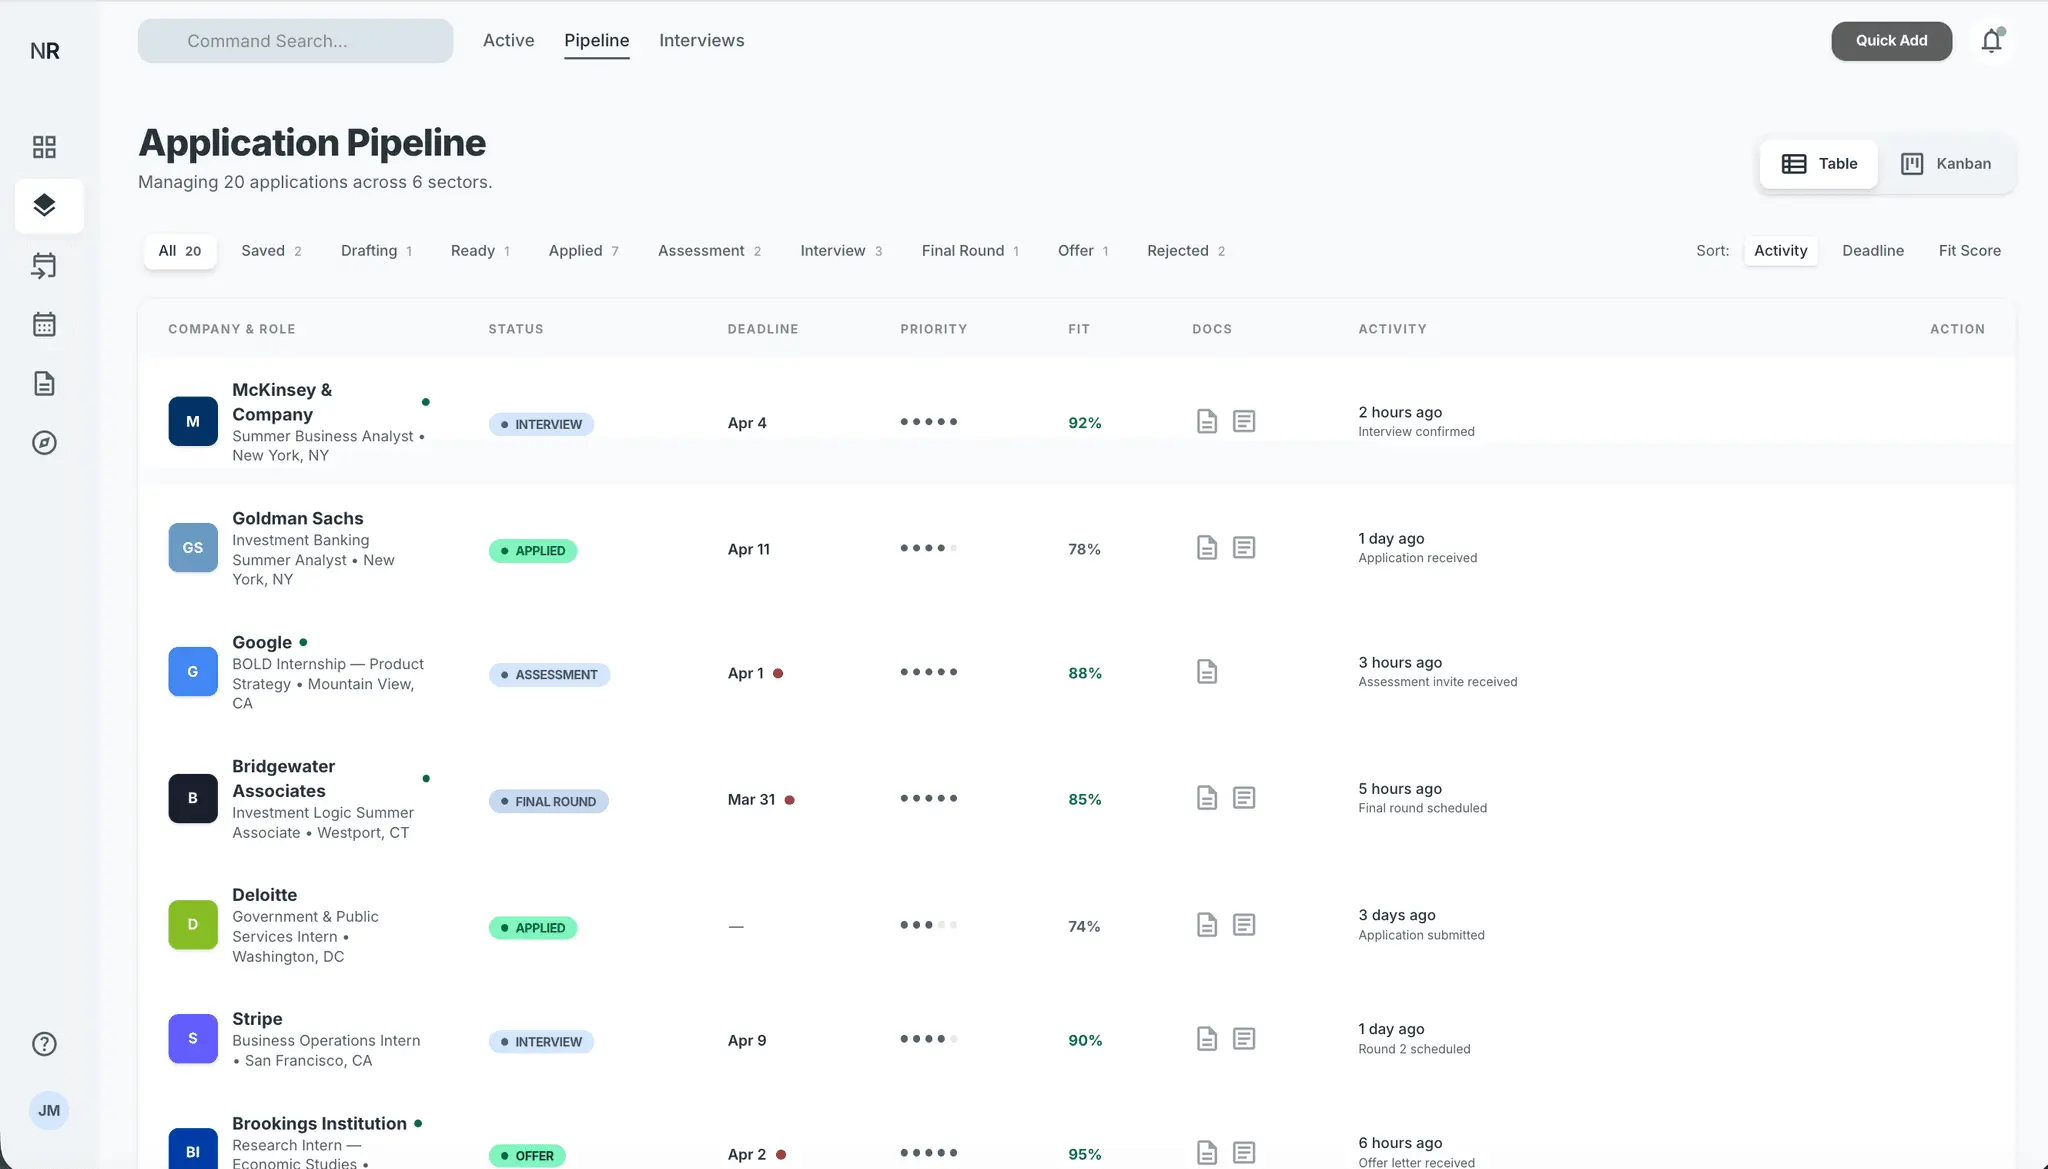
Task: Click Goldman Sachs APPLIED status badge
Action: pyautogui.click(x=533, y=551)
